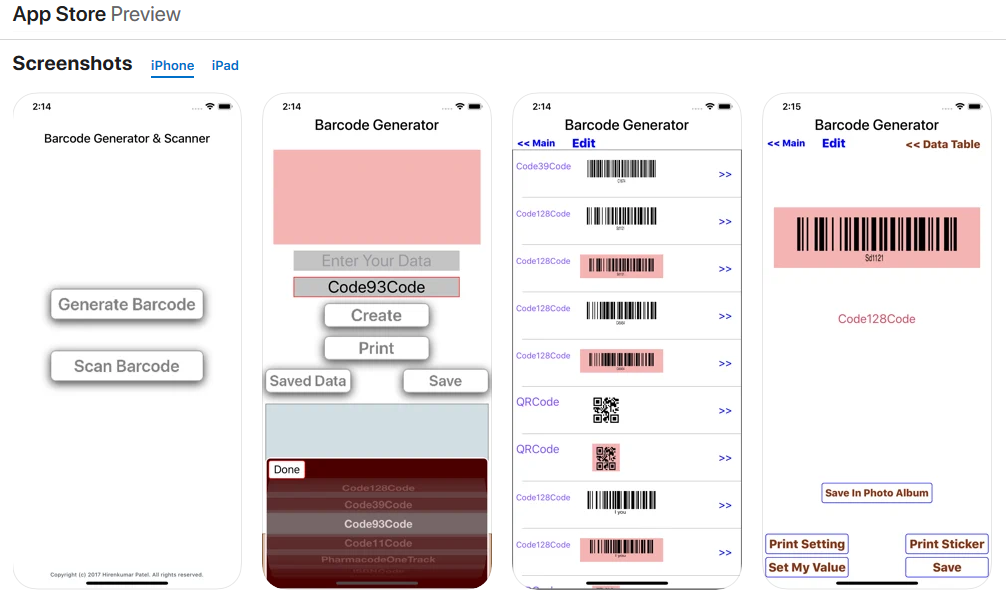Viewport: 1006px width, 591px height.
Task: Click the 2:15 status bar time
Action: pyautogui.click(x=791, y=107)
